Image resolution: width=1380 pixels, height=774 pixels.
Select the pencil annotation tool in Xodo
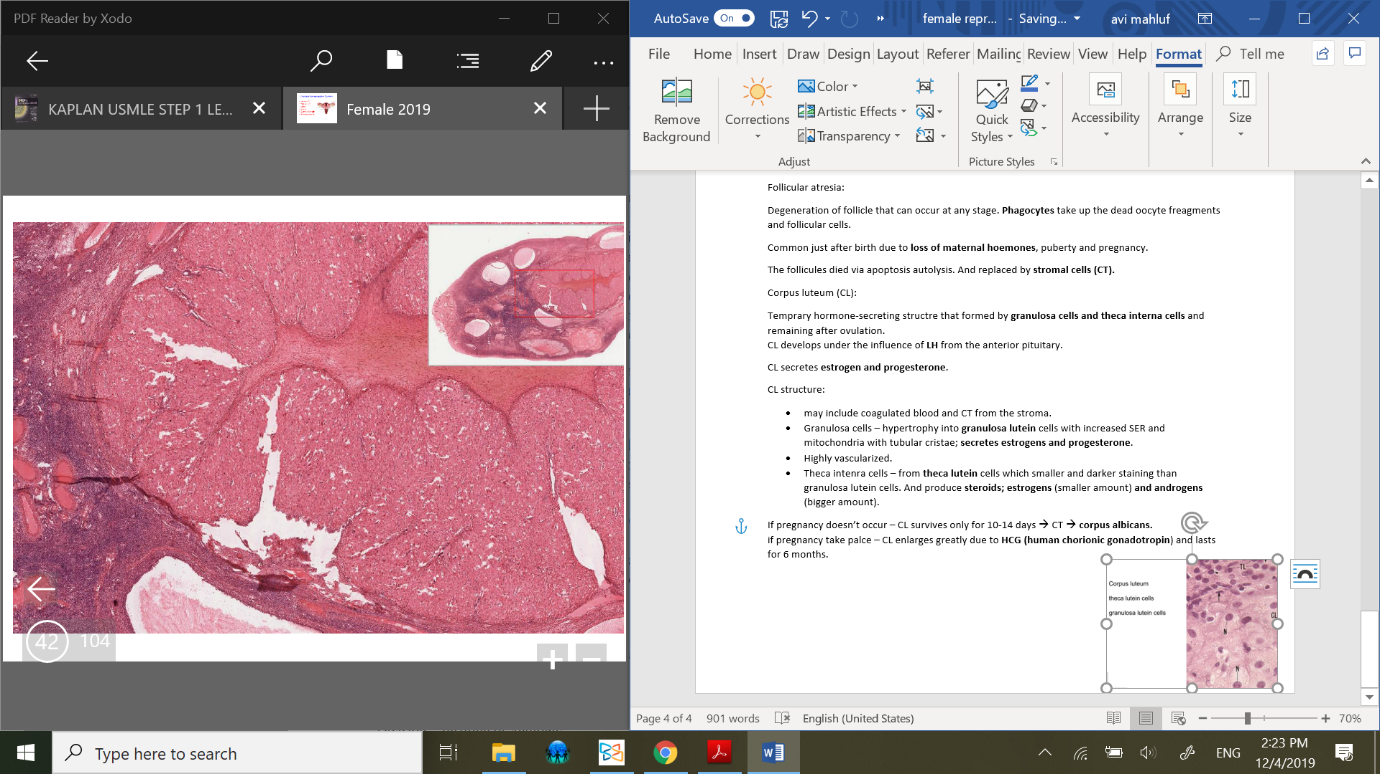pos(541,61)
